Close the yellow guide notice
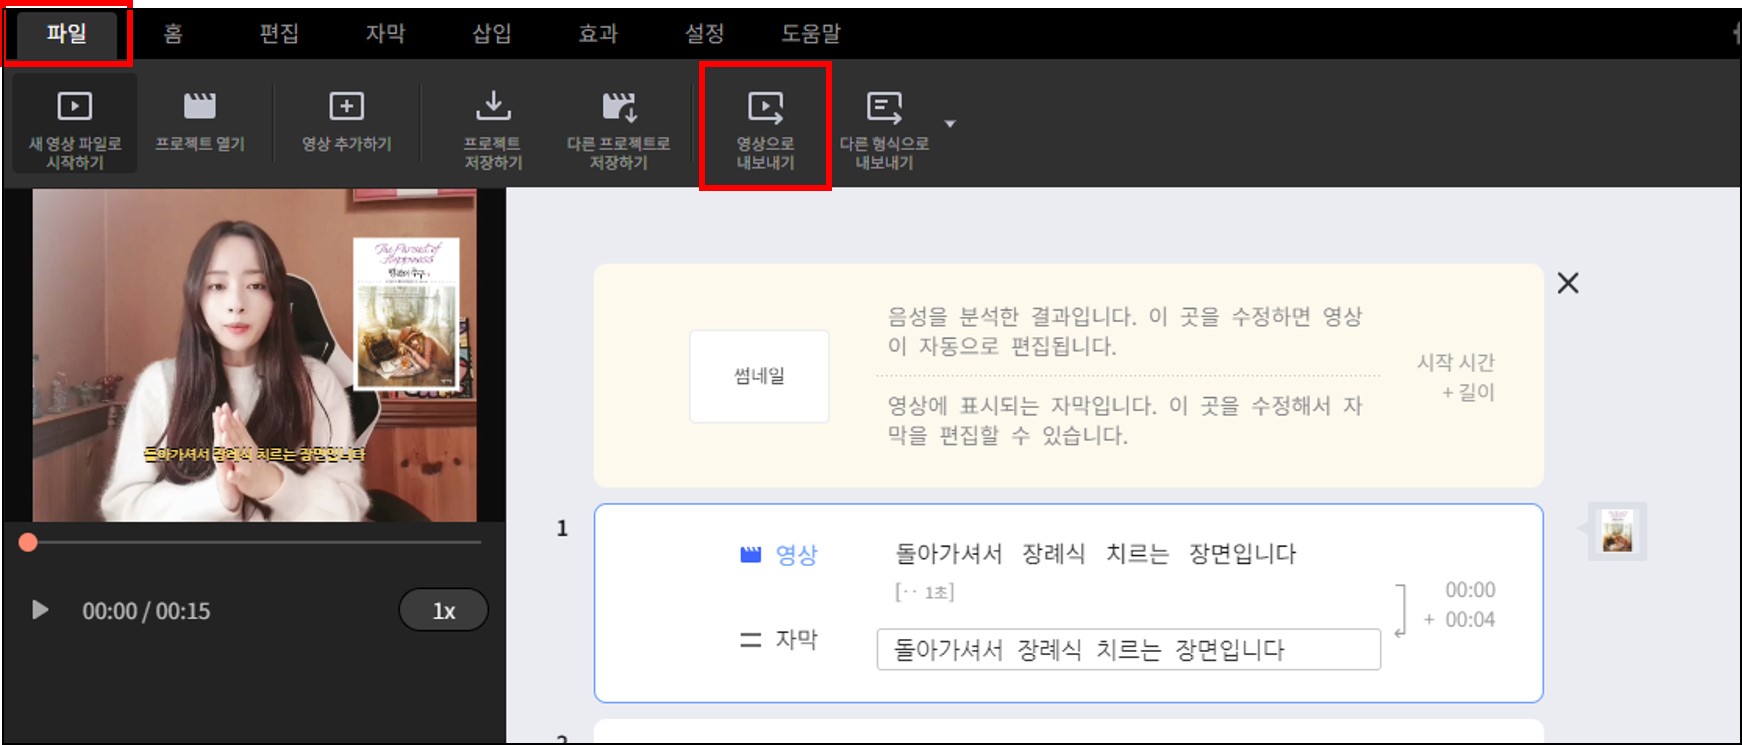Screen dimensions: 1742x745 pyautogui.click(x=1568, y=283)
